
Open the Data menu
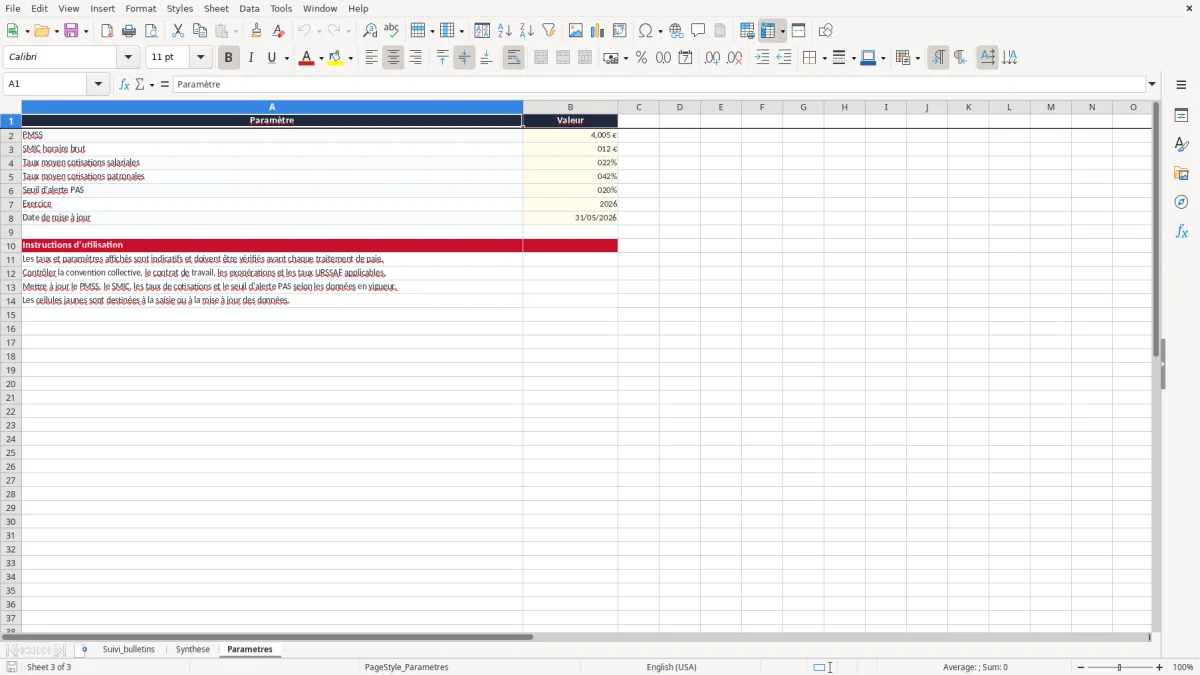pos(249,8)
